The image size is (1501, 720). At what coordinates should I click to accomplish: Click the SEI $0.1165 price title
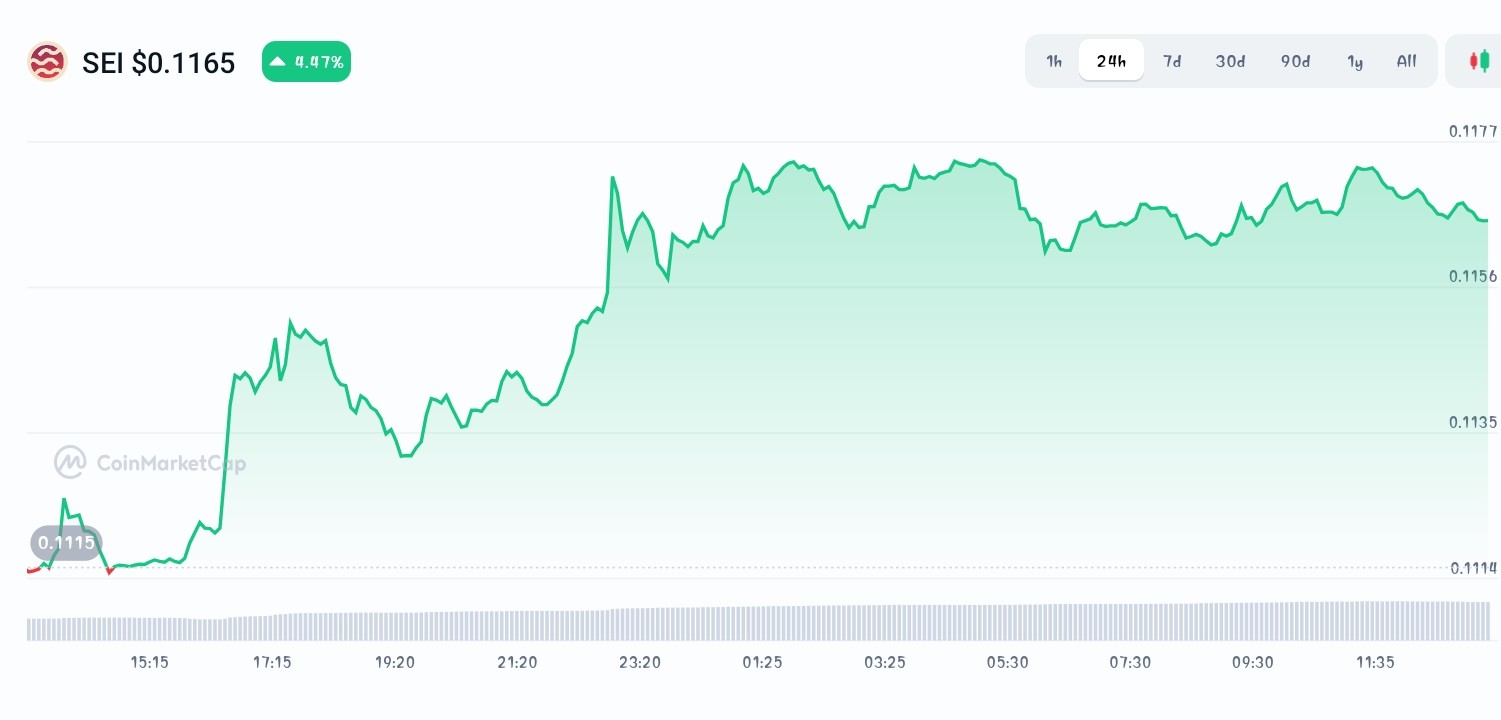coord(159,63)
